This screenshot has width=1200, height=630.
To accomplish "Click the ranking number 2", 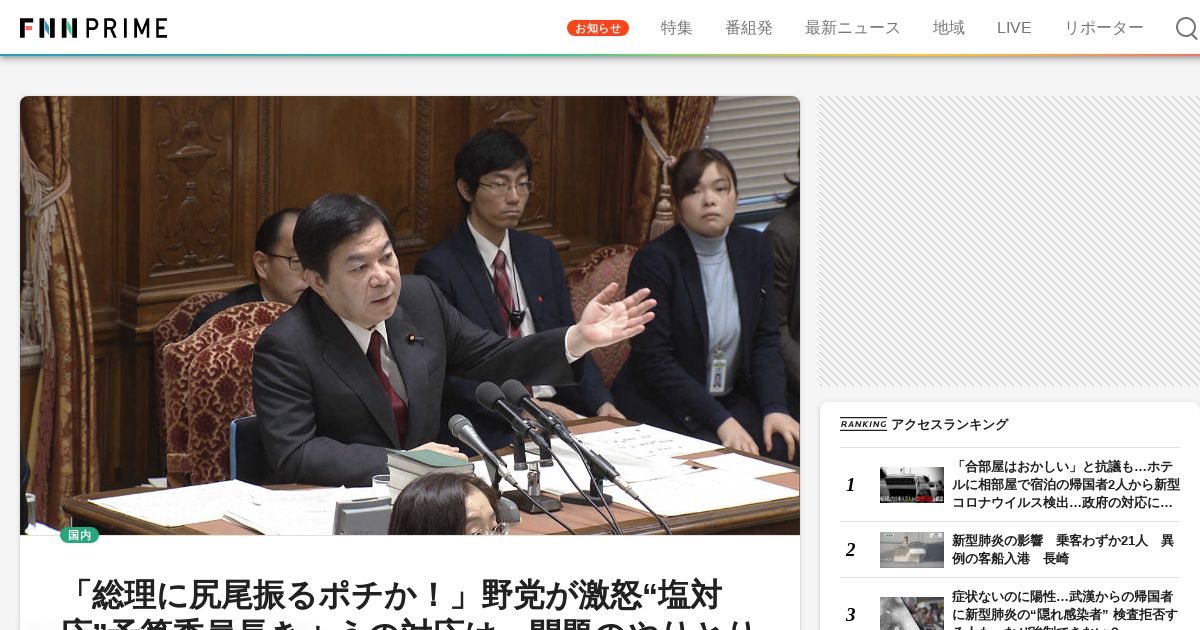I will pos(850,549).
